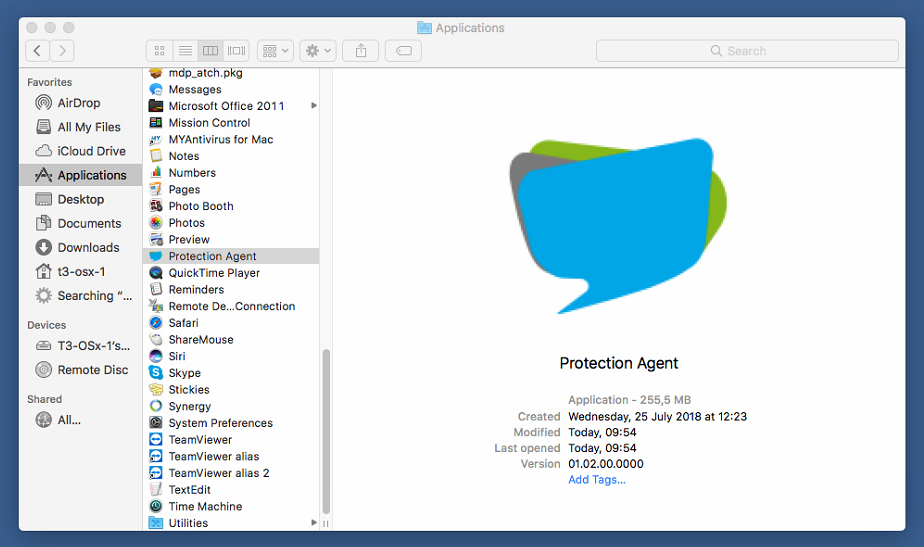Select MYAntivirus for Mac
Screen dimensions: 924x547
[x=231, y=140]
